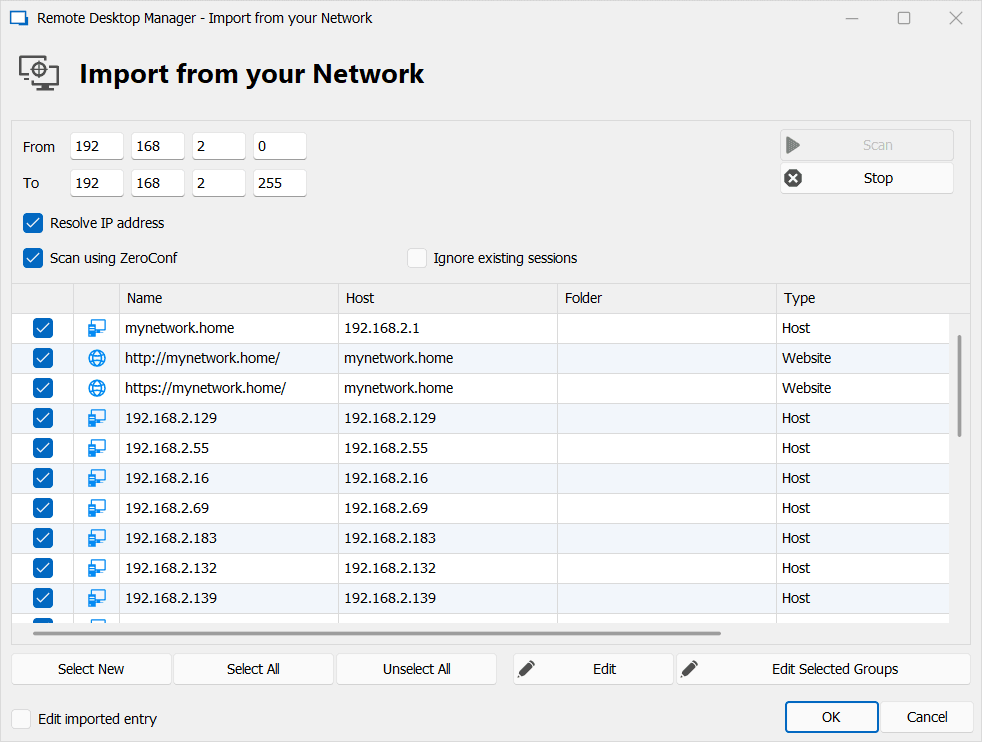Image resolution: width=982 pixels, height=742 pixels.
Task: Click the Remote Desktop Manager title bar icon
Action: pyautogui.click(x=19, y=18)
